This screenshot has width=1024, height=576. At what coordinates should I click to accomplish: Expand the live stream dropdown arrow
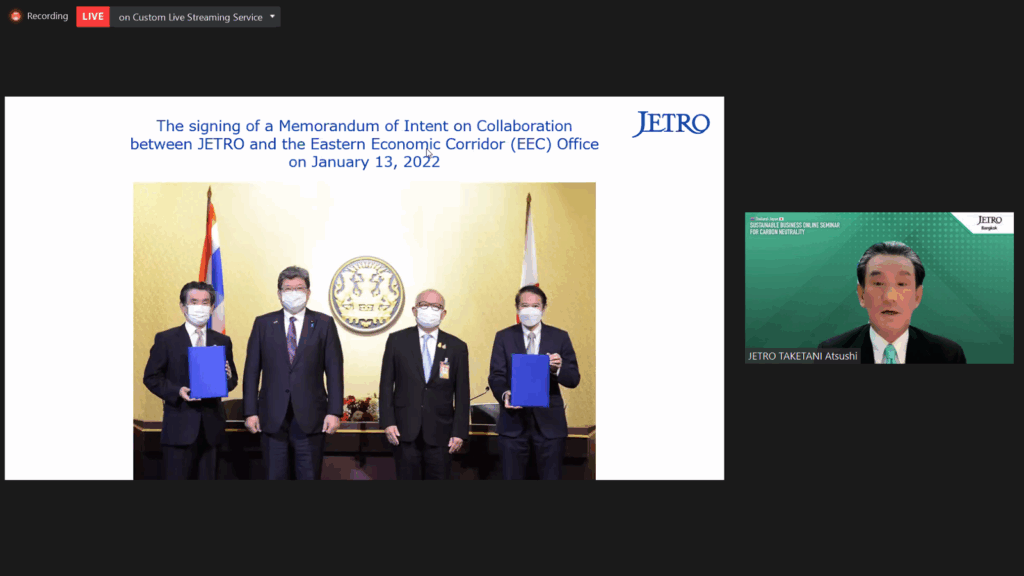pos(272,16)
